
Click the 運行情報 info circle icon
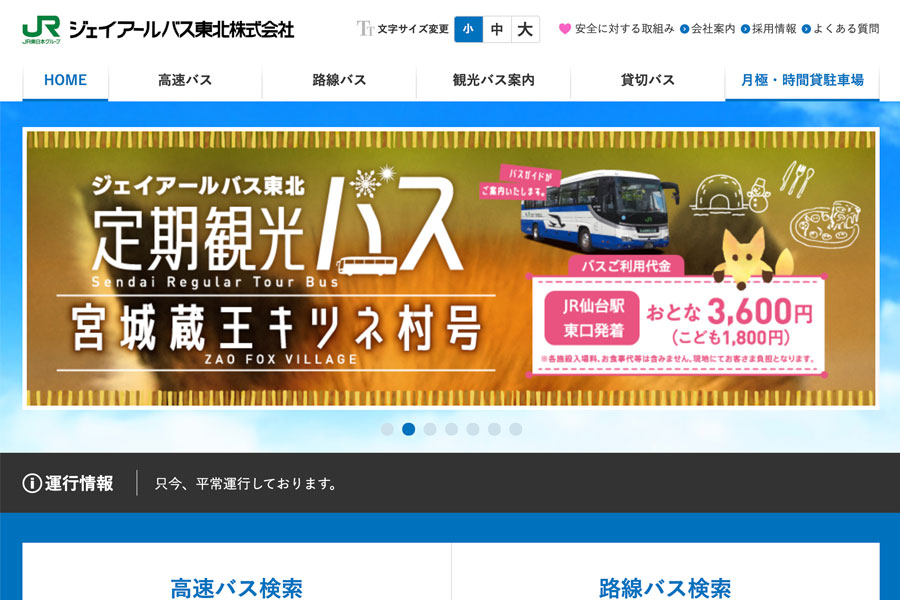coord(32,483)
